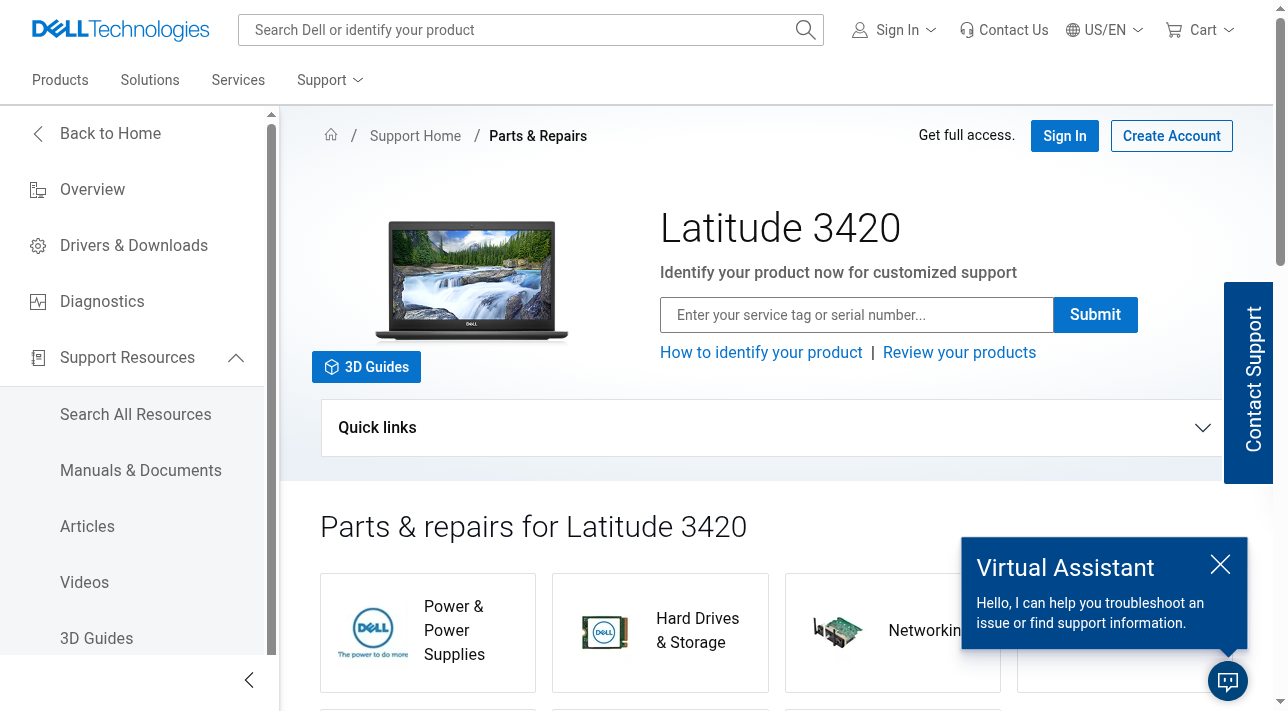The height and width of the screenshot is (711, 1288).
Task: Open the chat bubble assistant icon
Action: 1228,682
